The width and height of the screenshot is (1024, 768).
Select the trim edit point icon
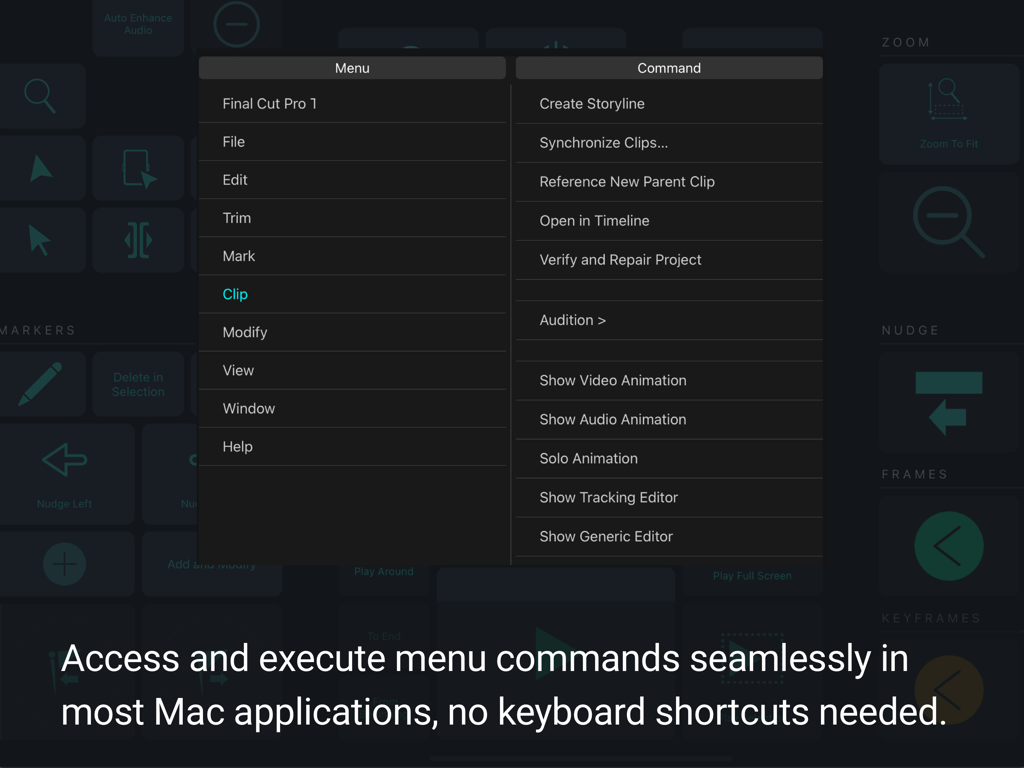[x=138, y=240]
